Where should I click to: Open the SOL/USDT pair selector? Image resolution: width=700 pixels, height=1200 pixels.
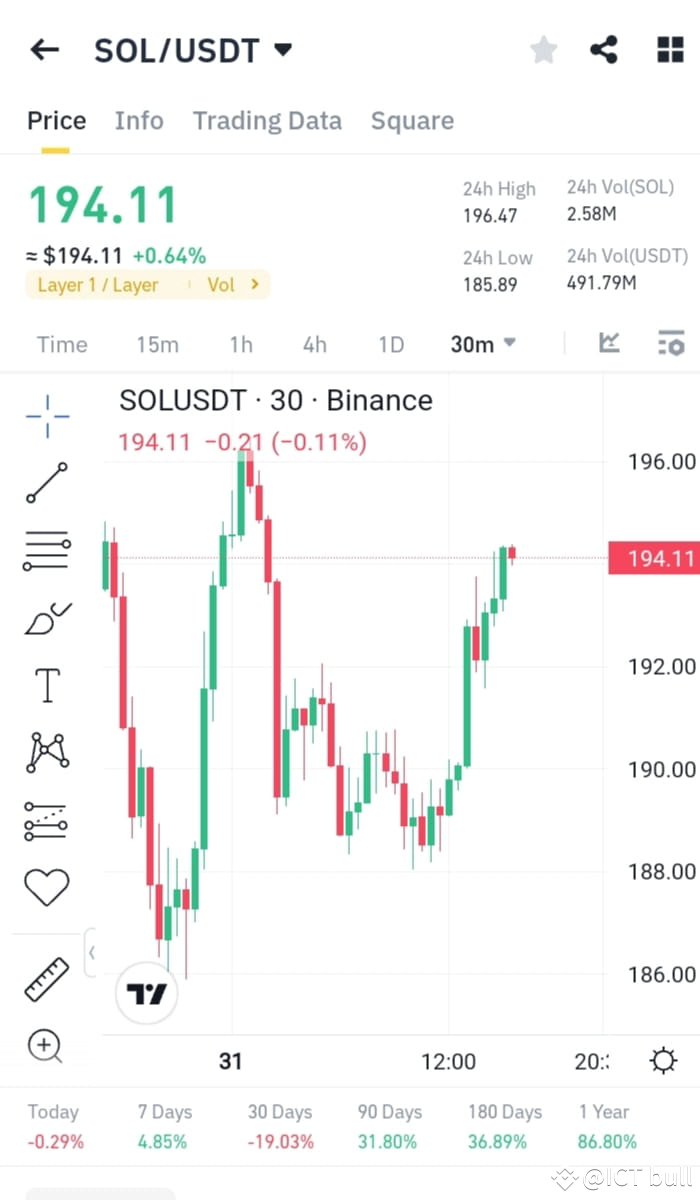[195, 50]
